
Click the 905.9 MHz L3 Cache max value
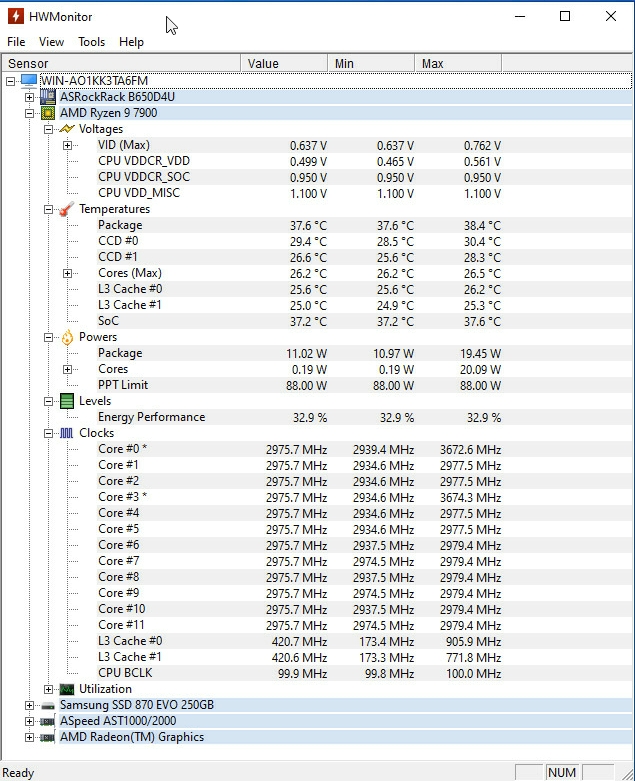pyautogui.click(x=473, y=642)
